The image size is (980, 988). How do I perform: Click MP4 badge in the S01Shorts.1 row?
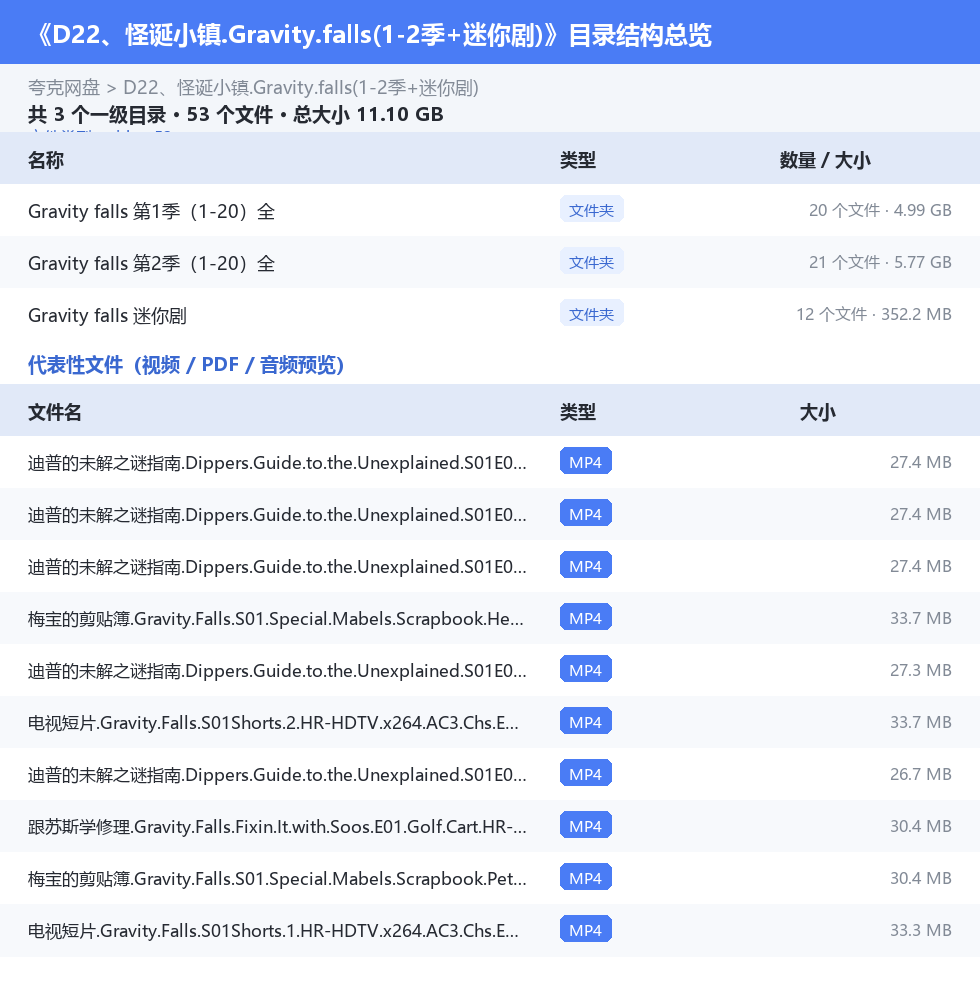coord(585,930)
